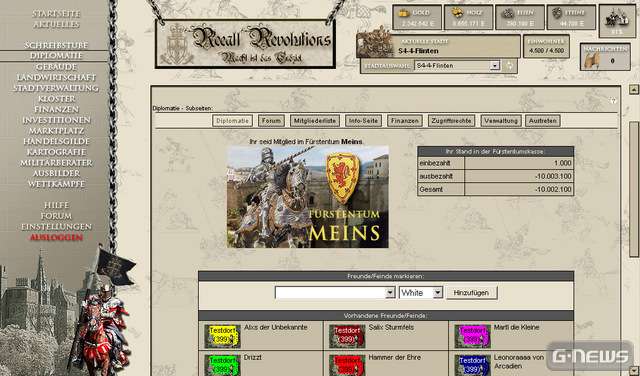Click the Gold resource icon
The width and height of the screenshot is (640, 376).
404,13
